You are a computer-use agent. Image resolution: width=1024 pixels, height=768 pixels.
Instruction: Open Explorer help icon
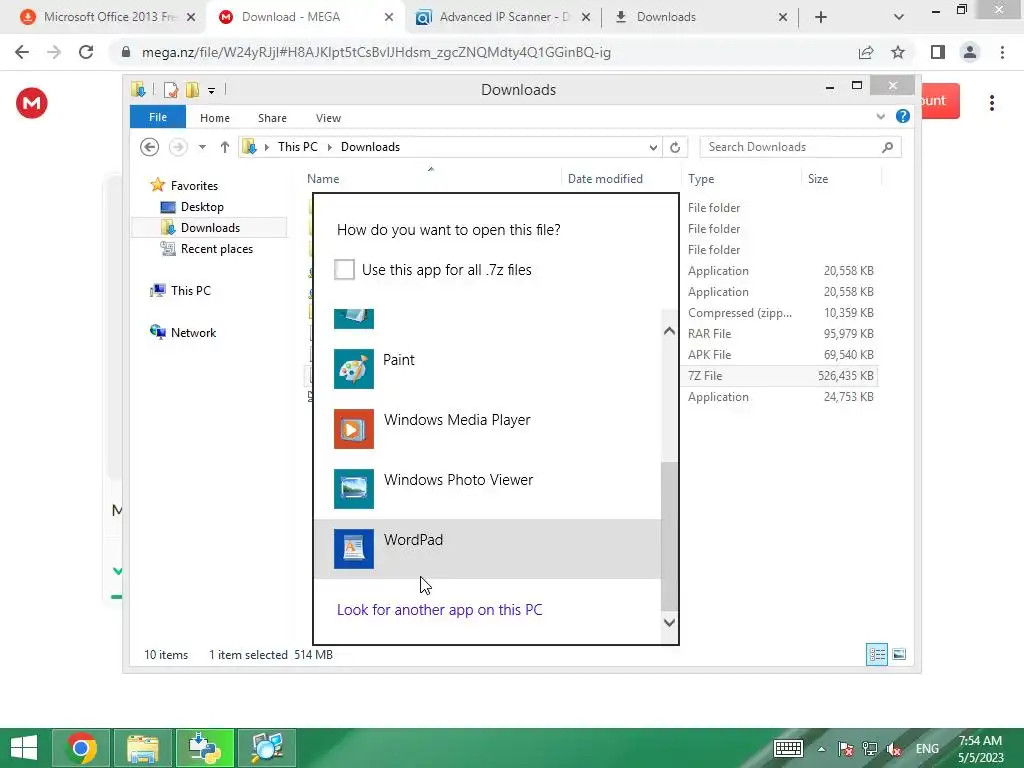903,116
